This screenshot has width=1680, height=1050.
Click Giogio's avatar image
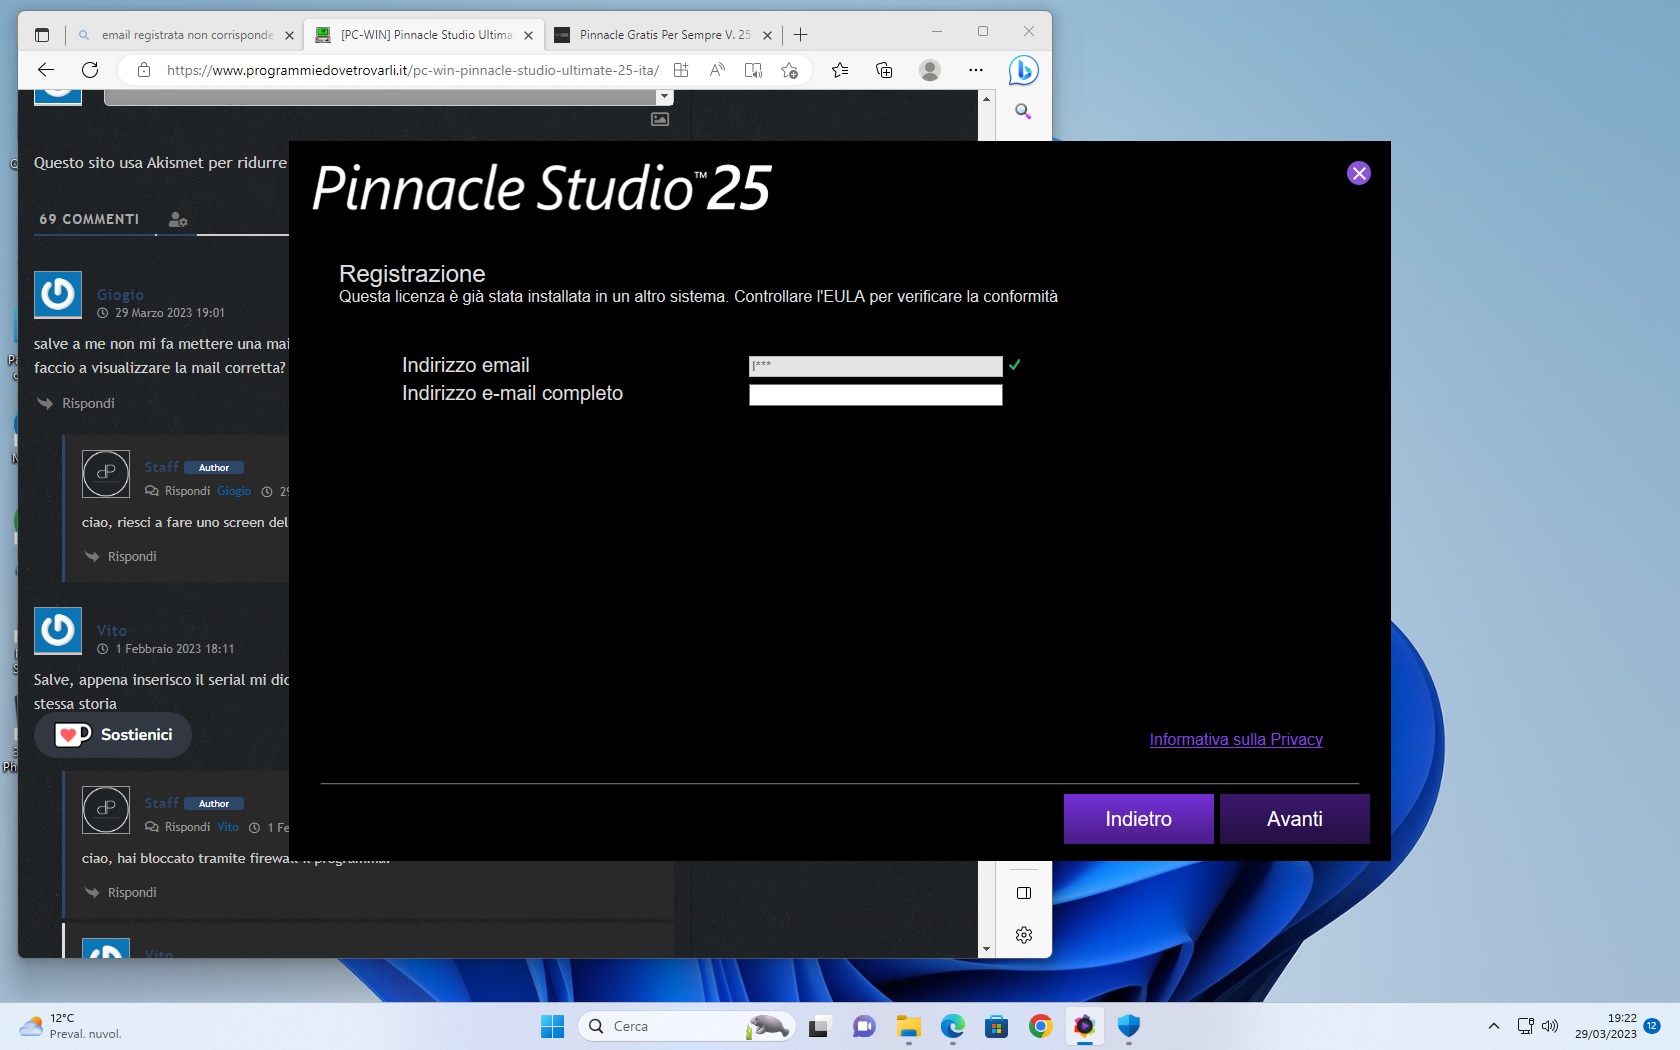[58, 295]
